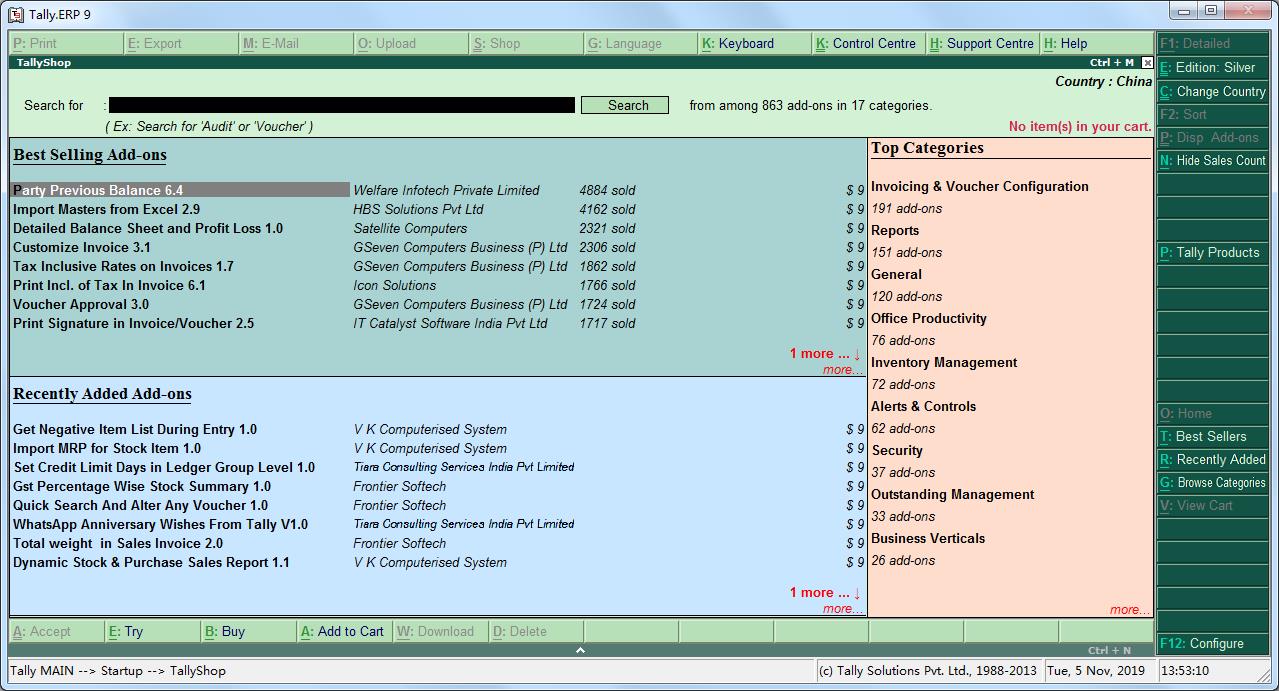Show more Top Categories
The image size is (1279, 691).
[x=1129, y=610]
